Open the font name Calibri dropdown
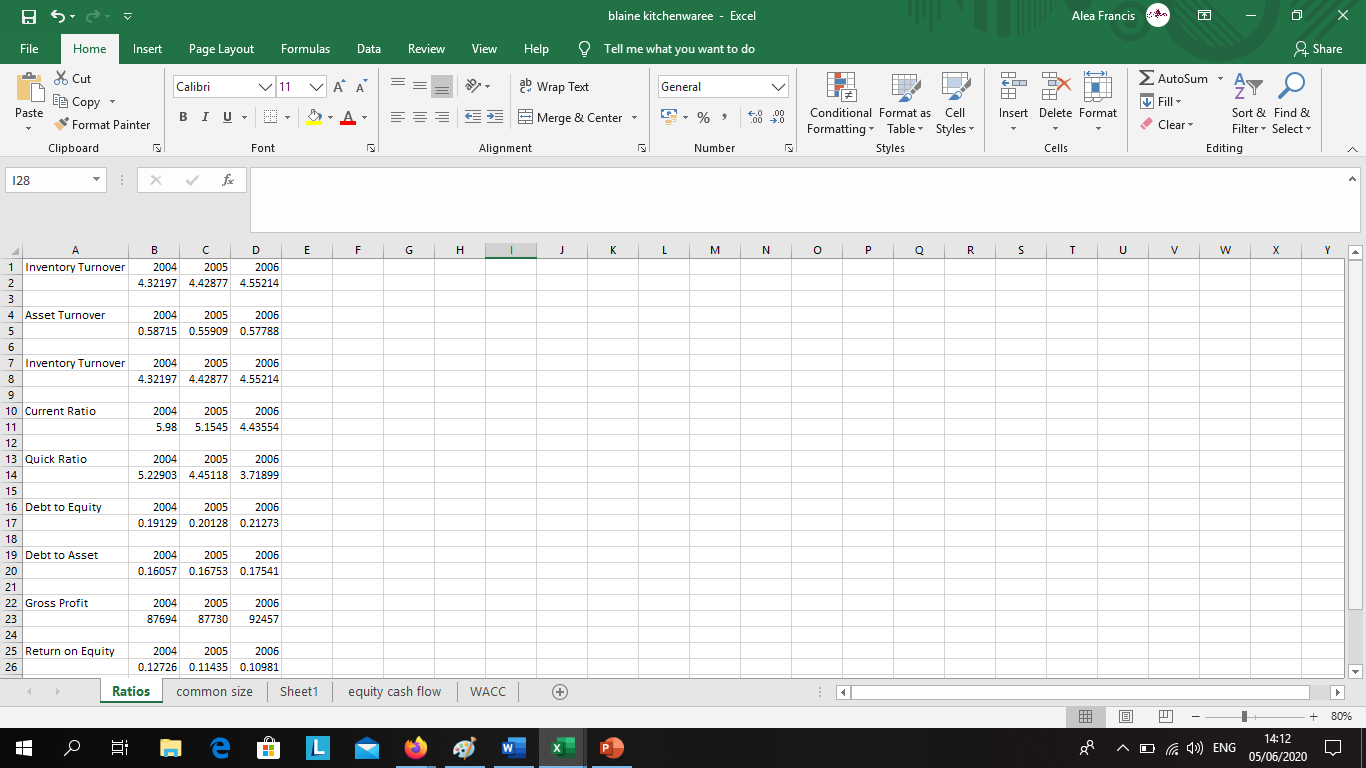Image resolution: width=1366 pixels, height=768 pixels. (x=264, y=87)
